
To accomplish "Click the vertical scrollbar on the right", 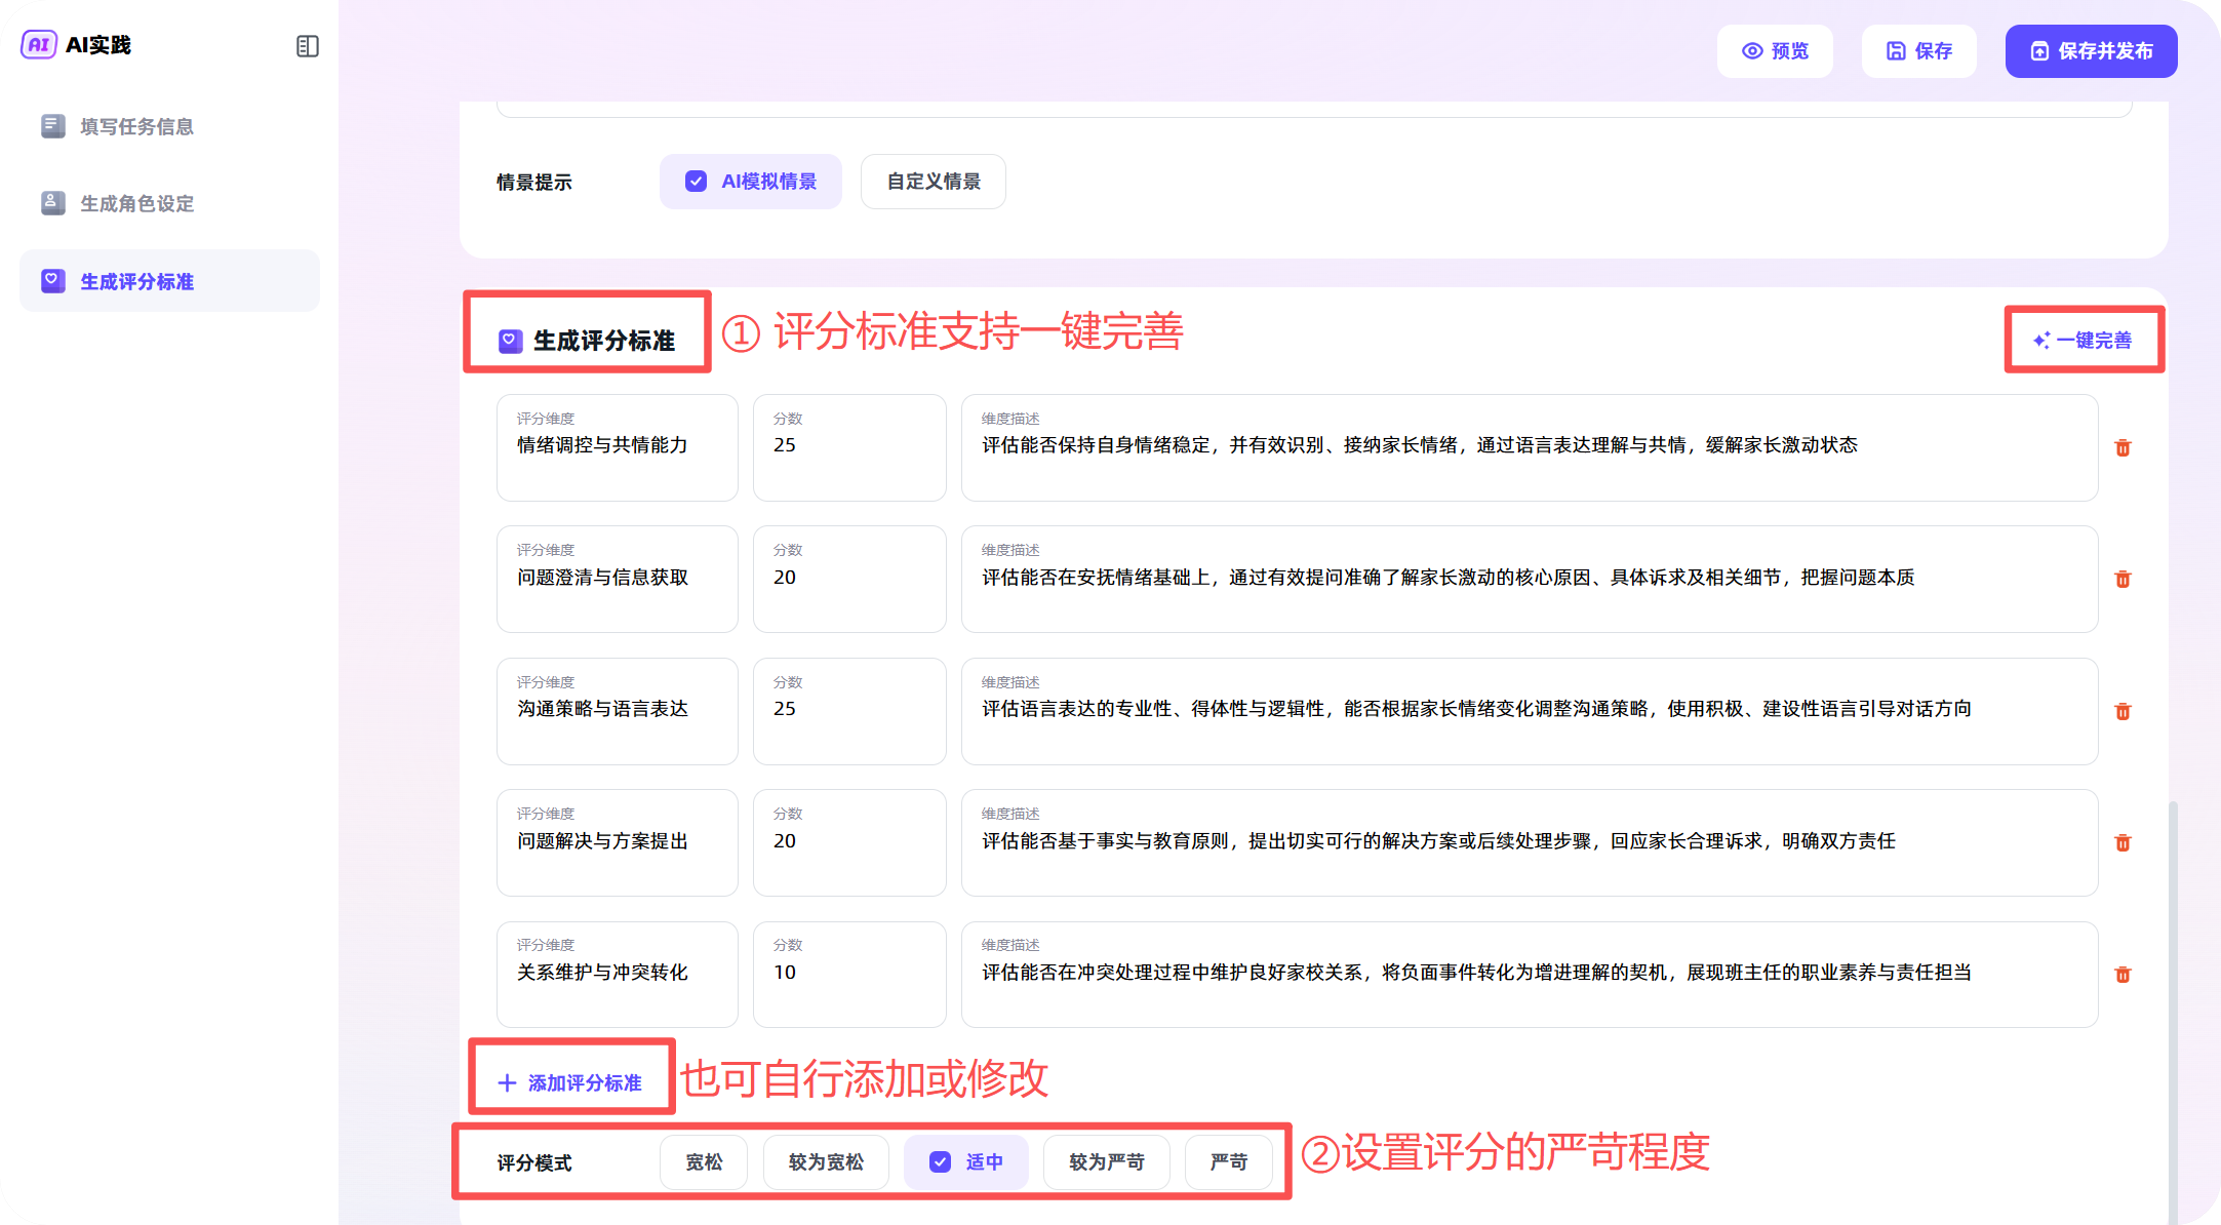I will tap(2173, 1010).
